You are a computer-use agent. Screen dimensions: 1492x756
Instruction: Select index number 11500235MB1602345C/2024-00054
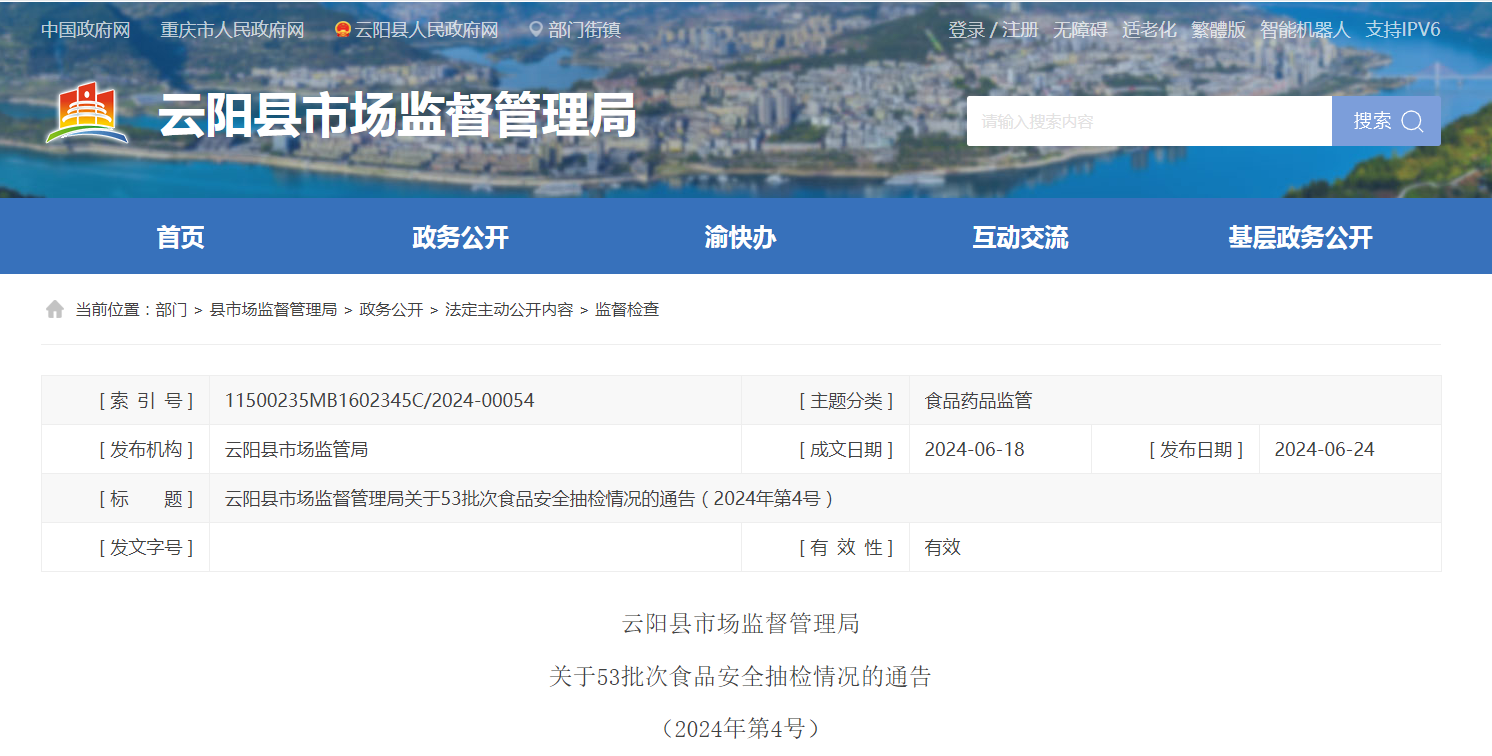pos(379,401)
